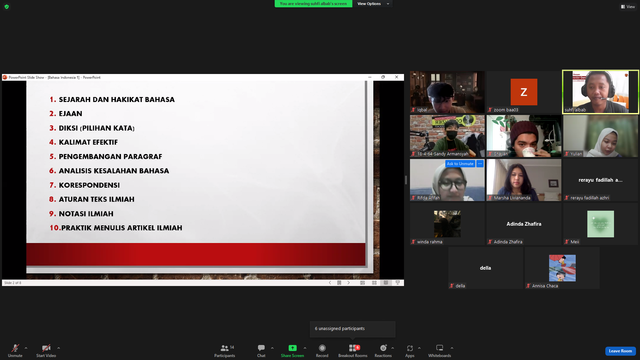This screenshot has height=360, width=640.
Task: Open video options arrow next to Start Video
Action: tap(59, 348)
